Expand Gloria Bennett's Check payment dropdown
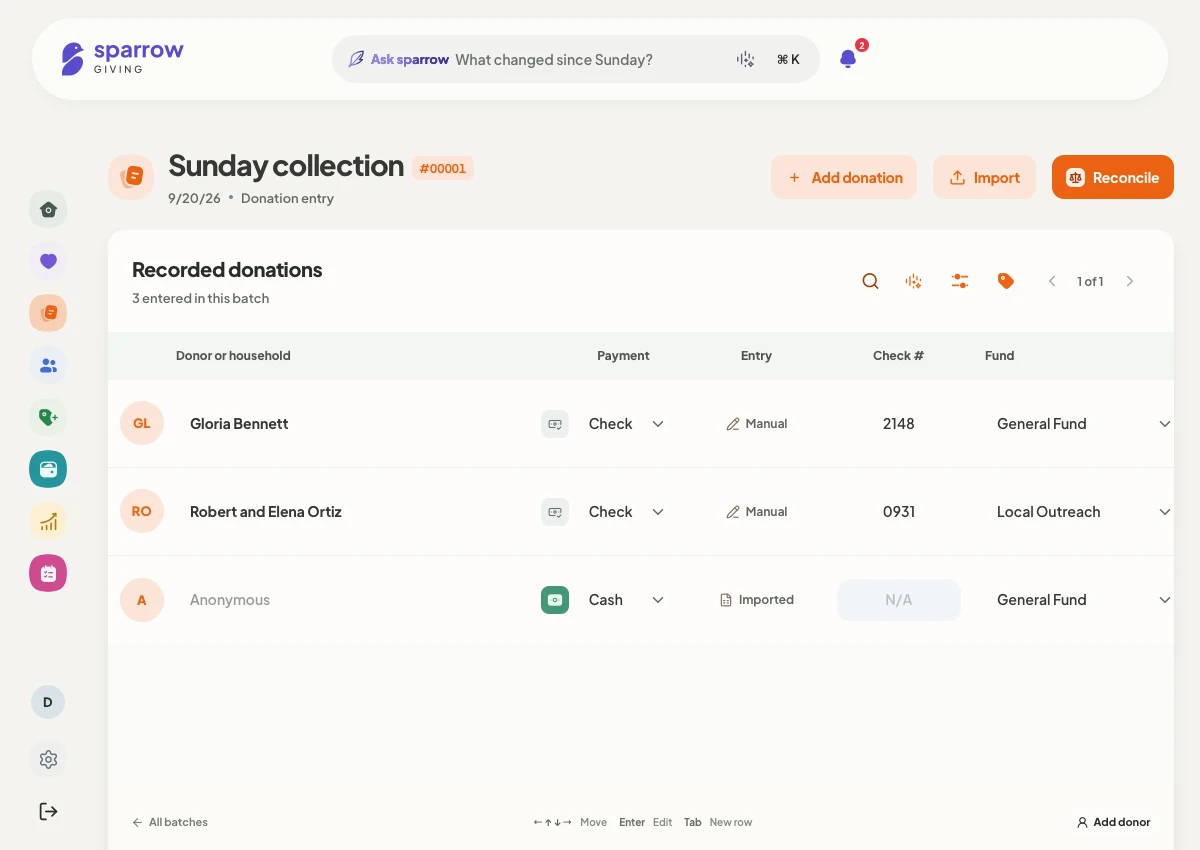 [x=626, y=424]
